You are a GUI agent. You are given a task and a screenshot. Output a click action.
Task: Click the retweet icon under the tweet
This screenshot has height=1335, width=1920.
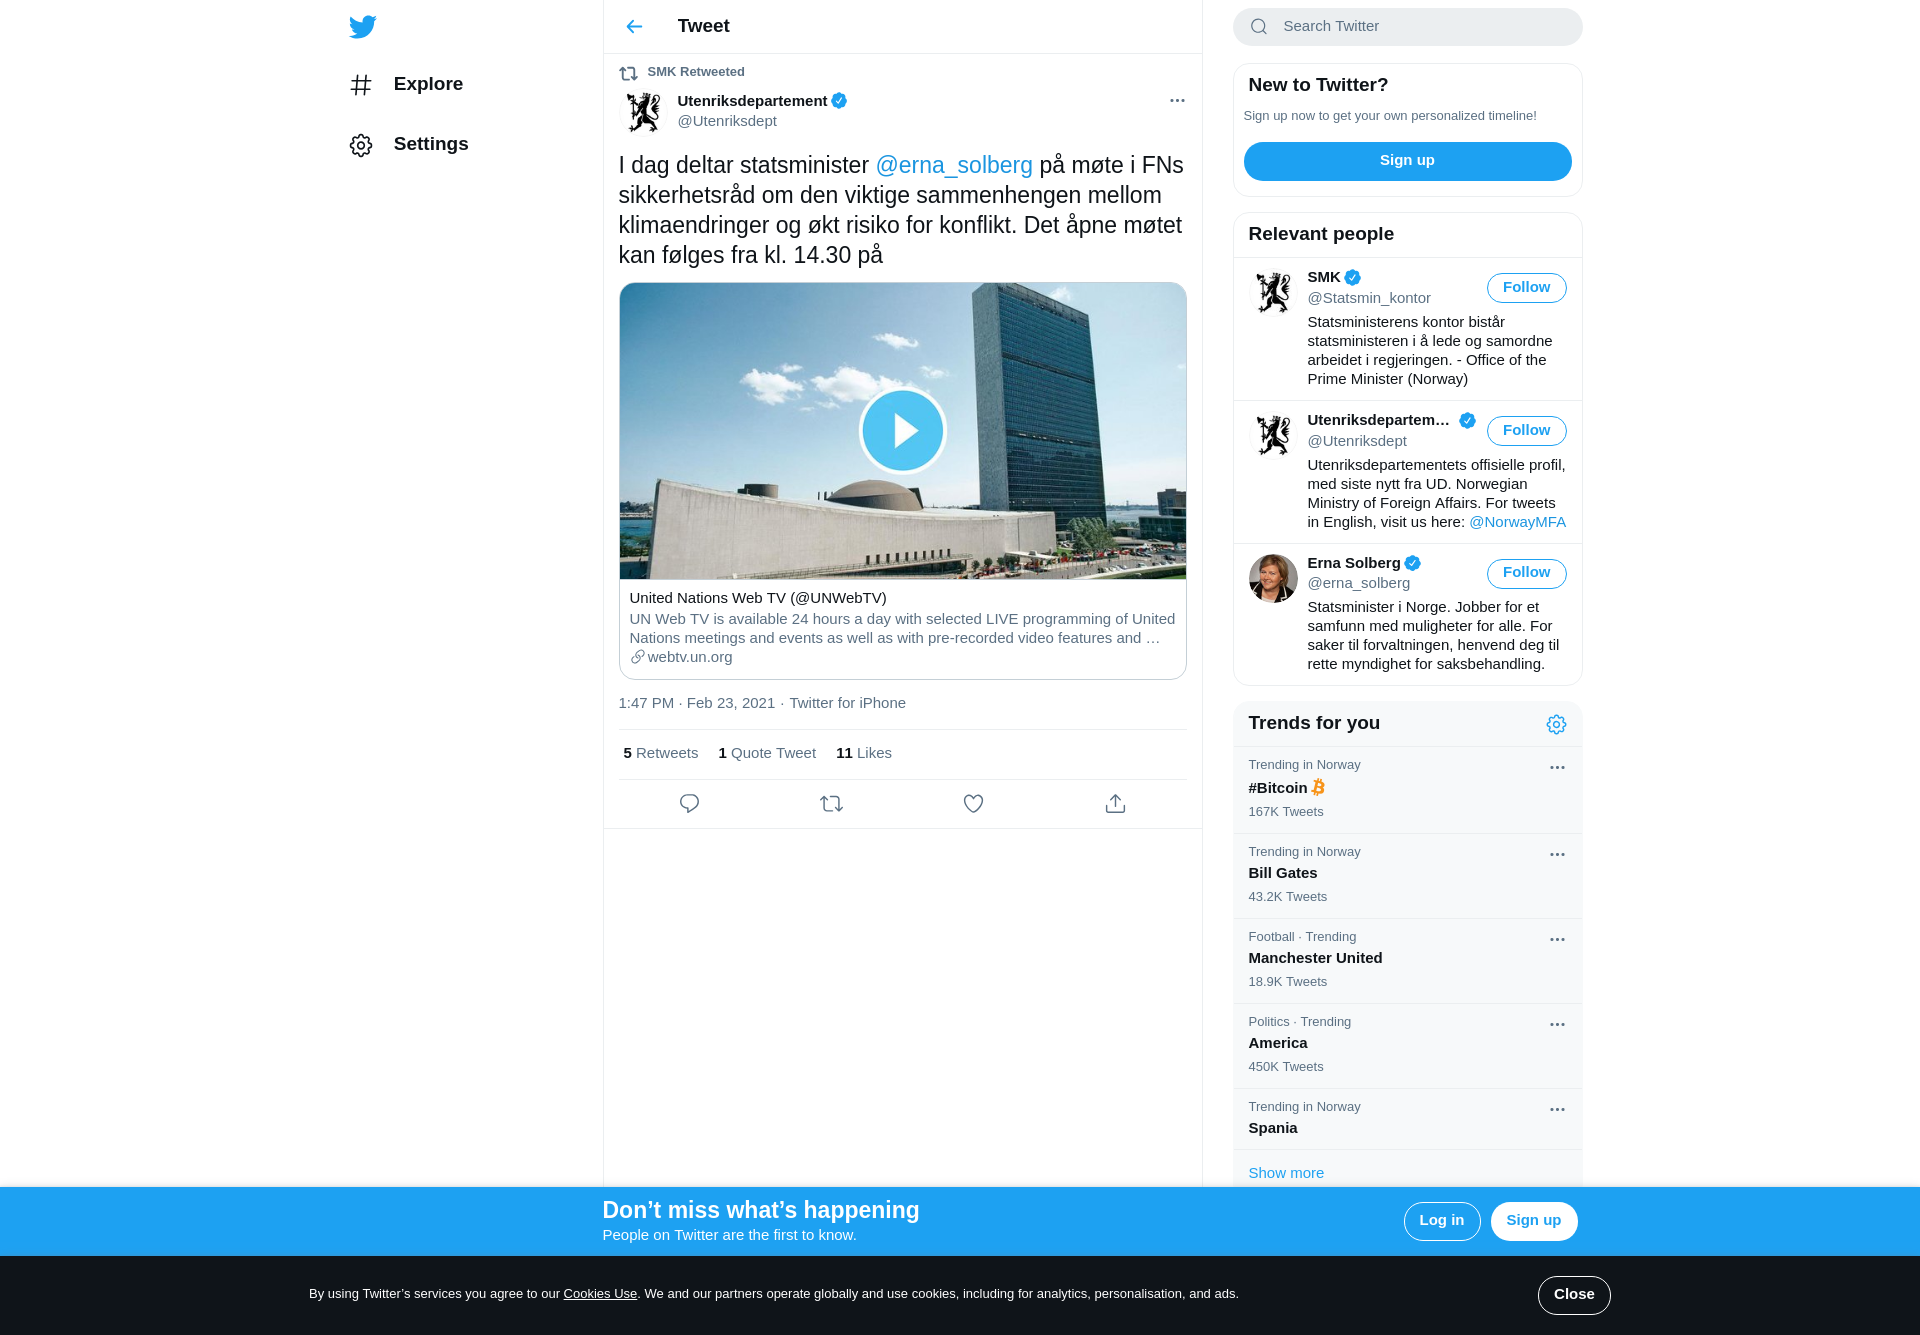[831, 804]
